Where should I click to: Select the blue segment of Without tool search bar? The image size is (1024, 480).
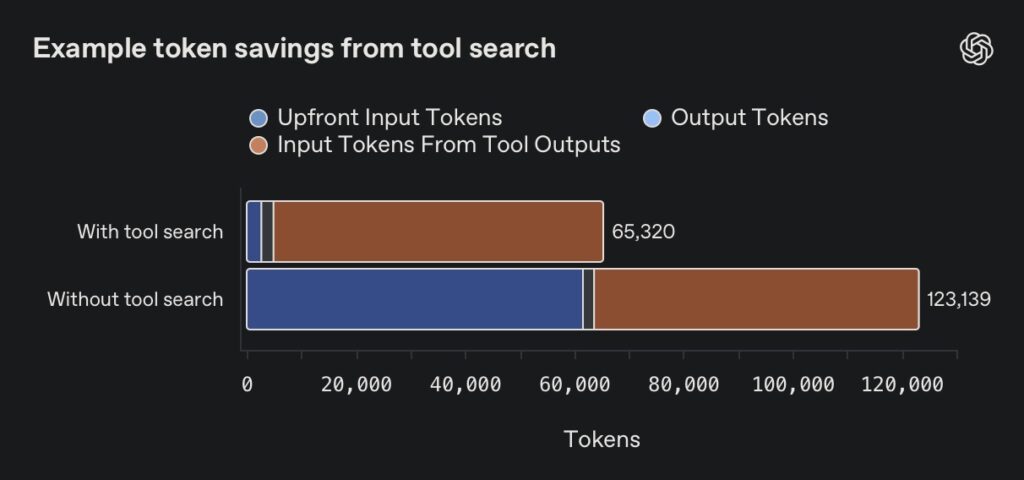(414, 299)
